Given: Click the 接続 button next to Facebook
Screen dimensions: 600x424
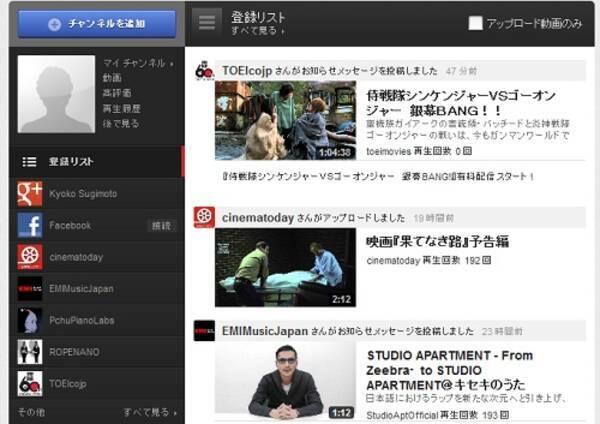Looking at the screenshot, I should [160, 226].
